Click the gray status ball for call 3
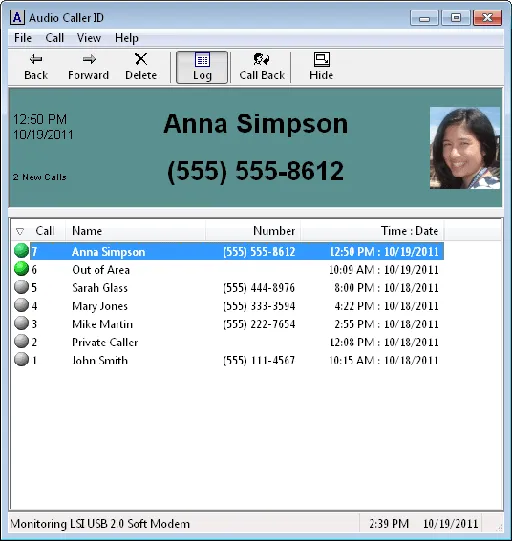The image size is (512, 541). tap(21, 323)
